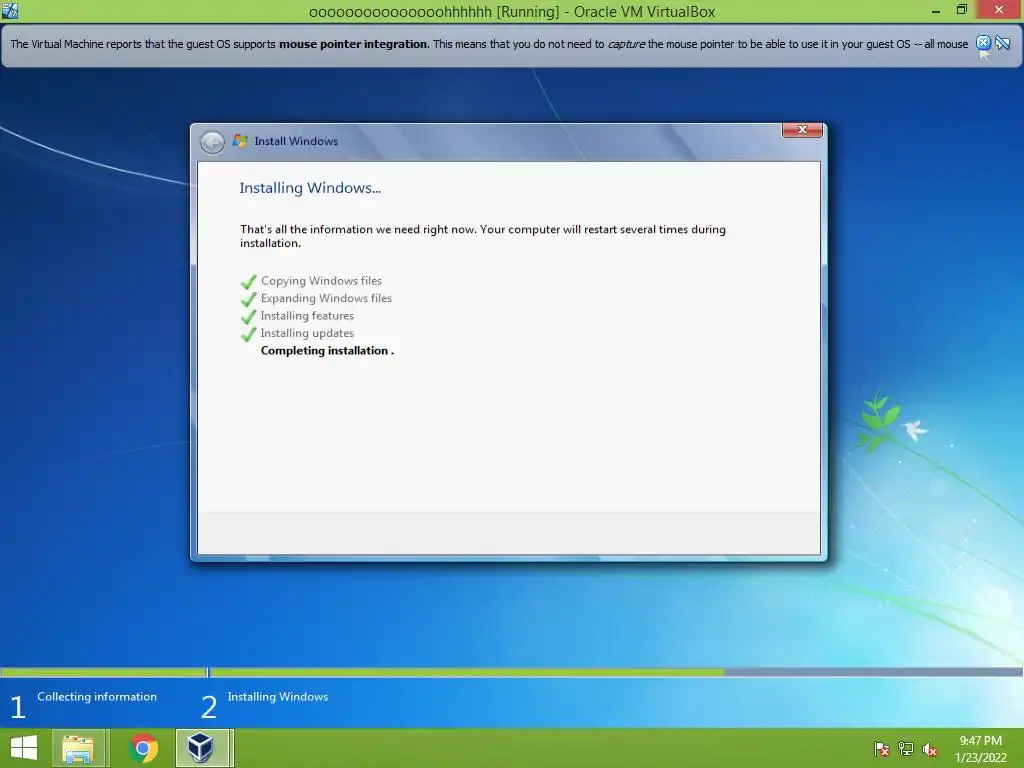
Task: Click the Installing features text
Action: (x=307, y=316)
